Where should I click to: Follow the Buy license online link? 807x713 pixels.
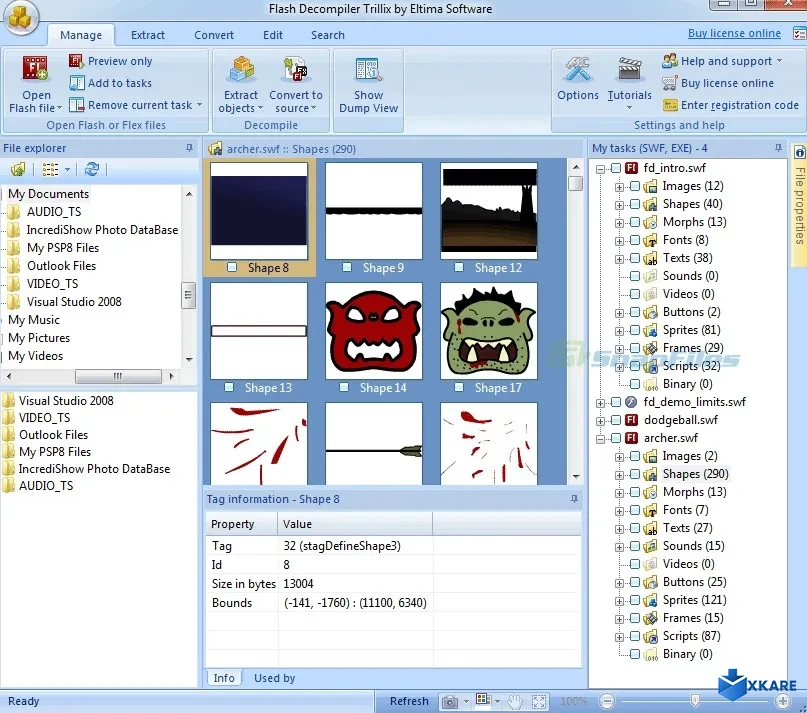(734, 33)
